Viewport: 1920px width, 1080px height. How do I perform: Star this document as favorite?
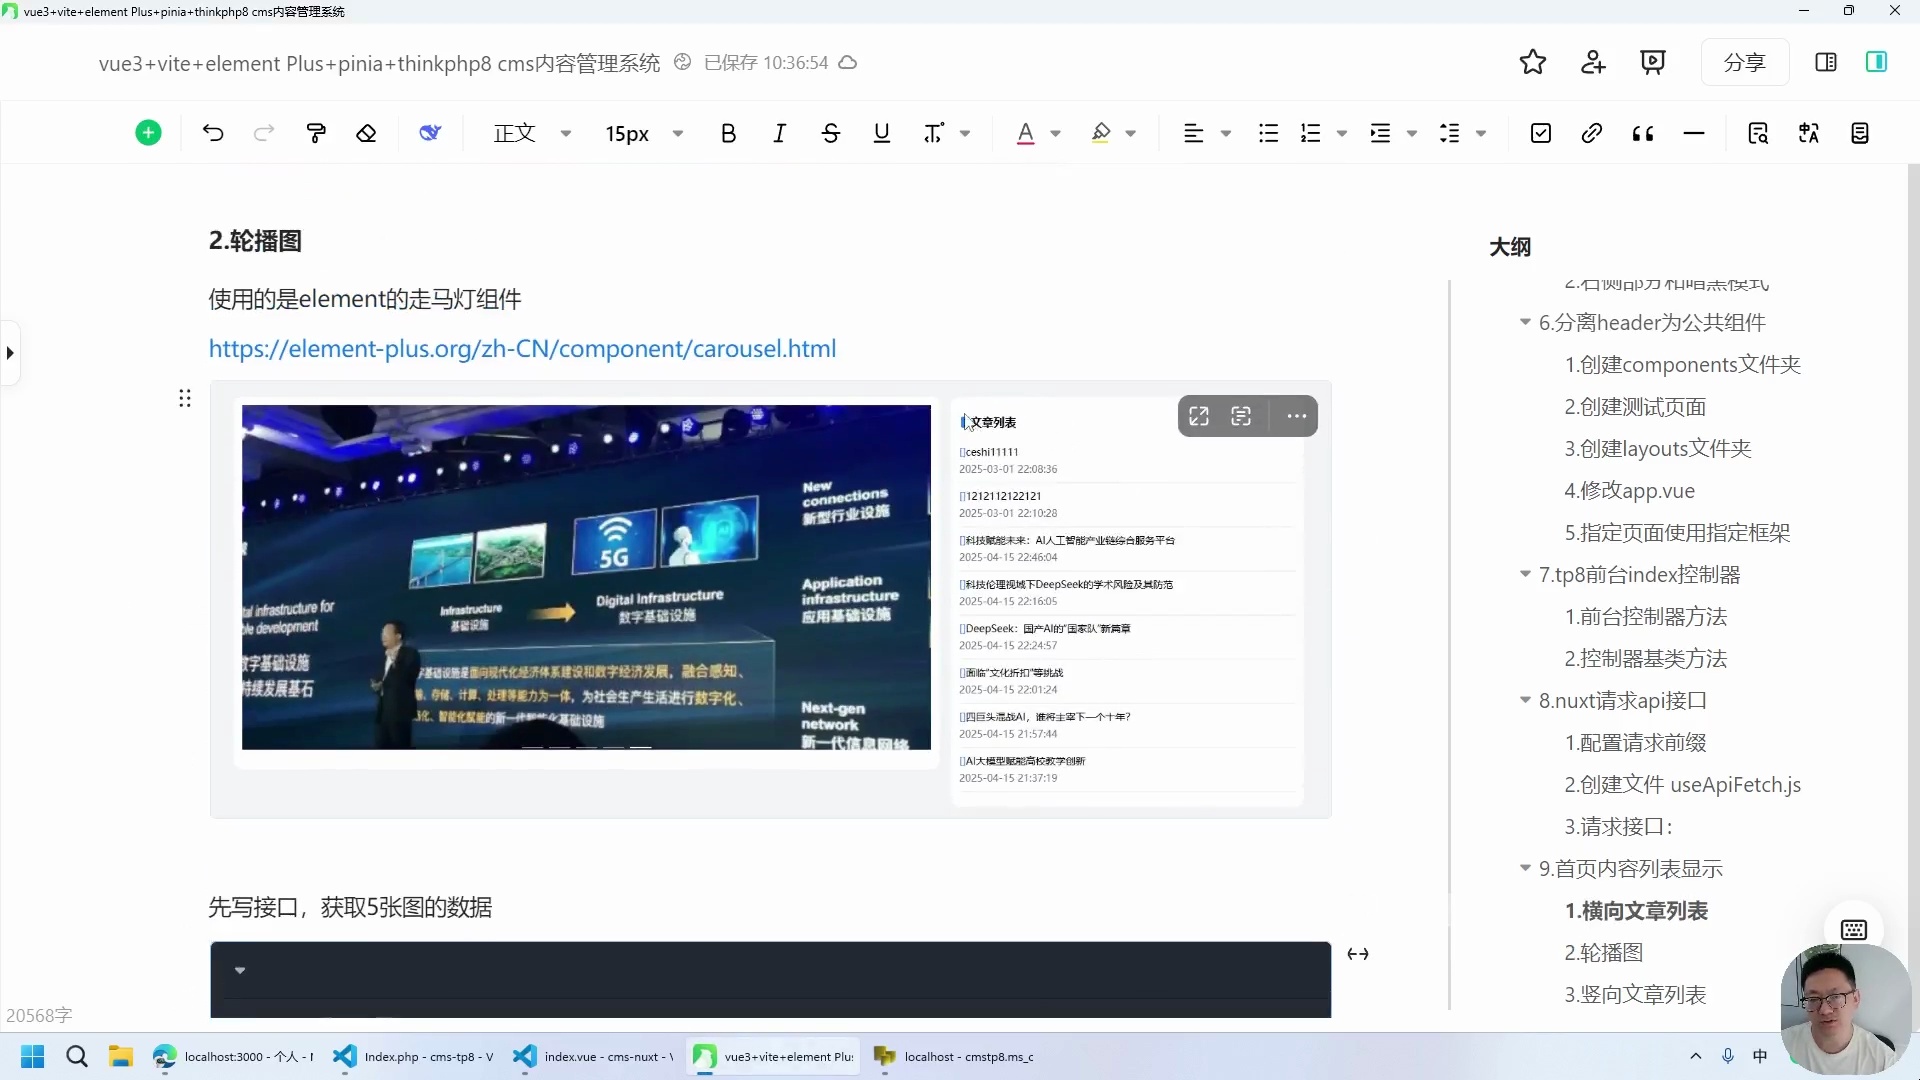click(1533, 62)
